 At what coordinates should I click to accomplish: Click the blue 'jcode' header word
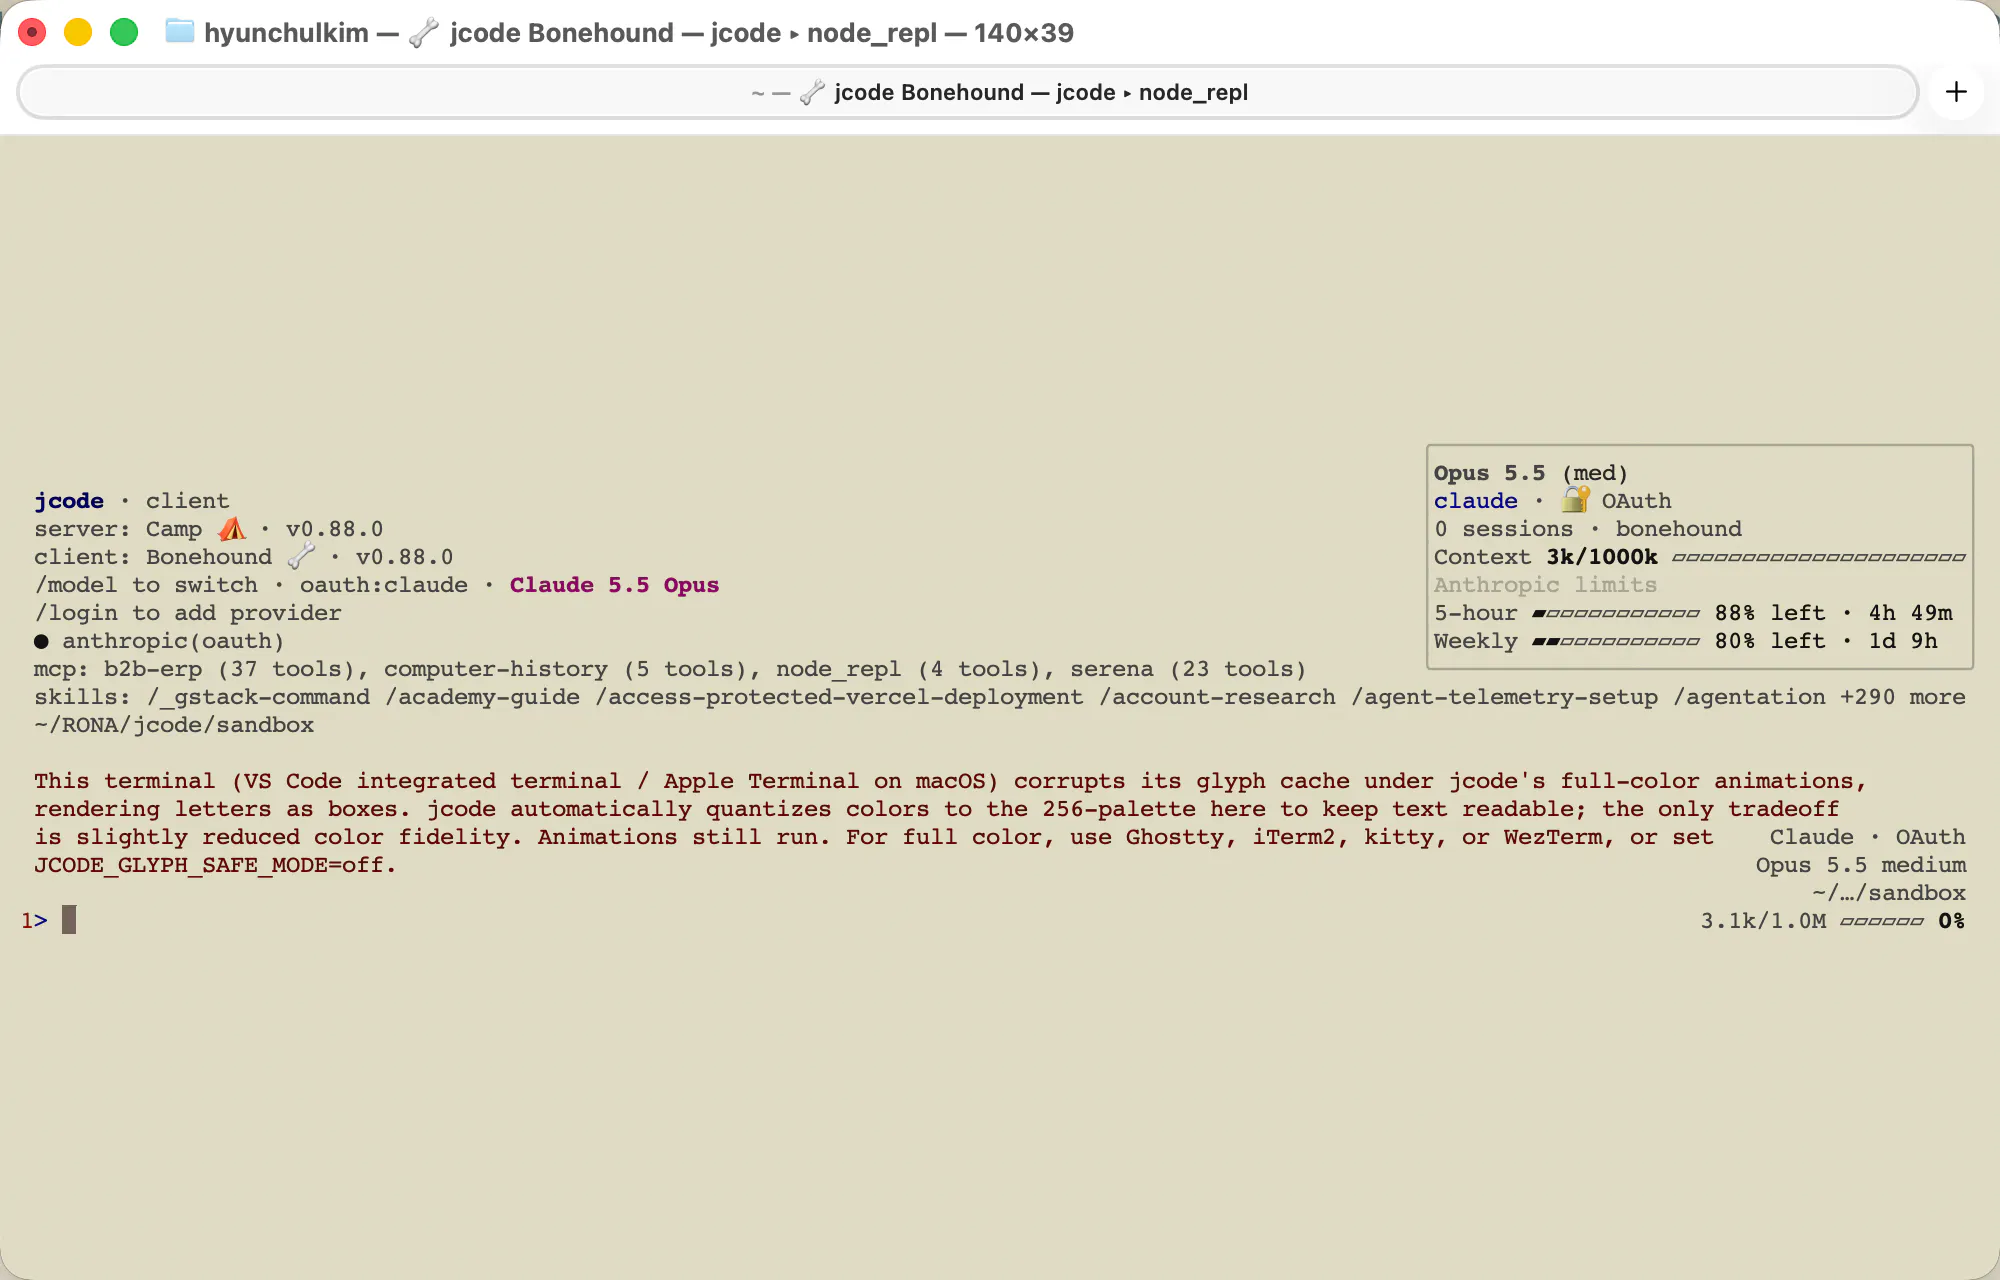69,501
